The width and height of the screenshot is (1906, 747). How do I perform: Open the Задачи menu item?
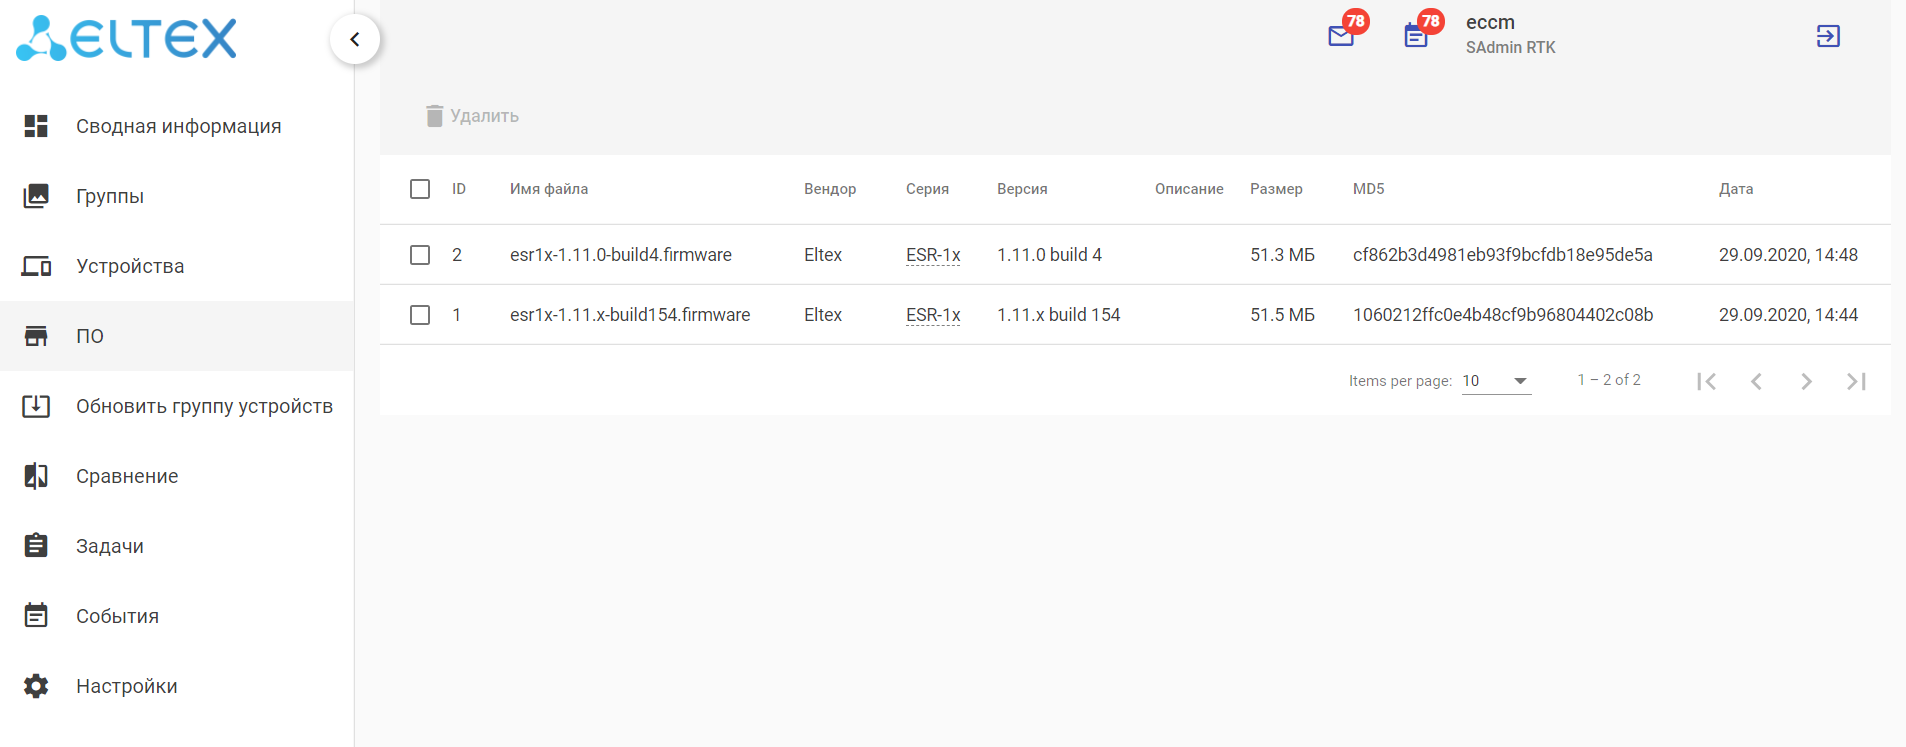pos(110,546)
